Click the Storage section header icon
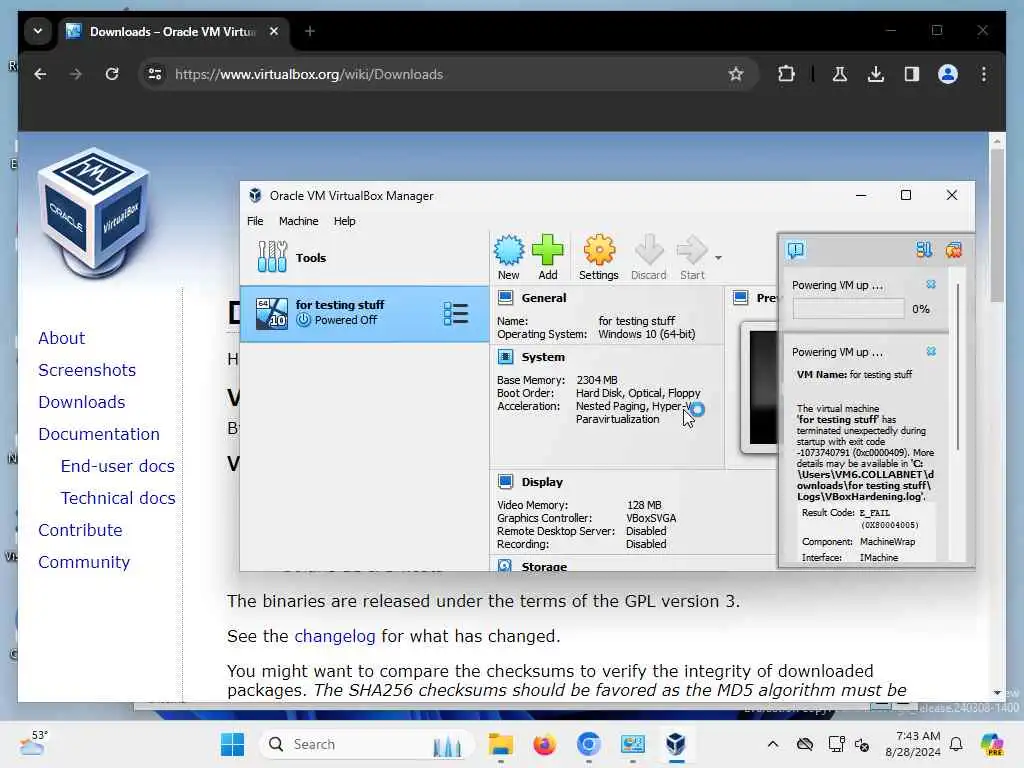The width and height of the screenshot is (1024, 768). [x=505, y=566]
